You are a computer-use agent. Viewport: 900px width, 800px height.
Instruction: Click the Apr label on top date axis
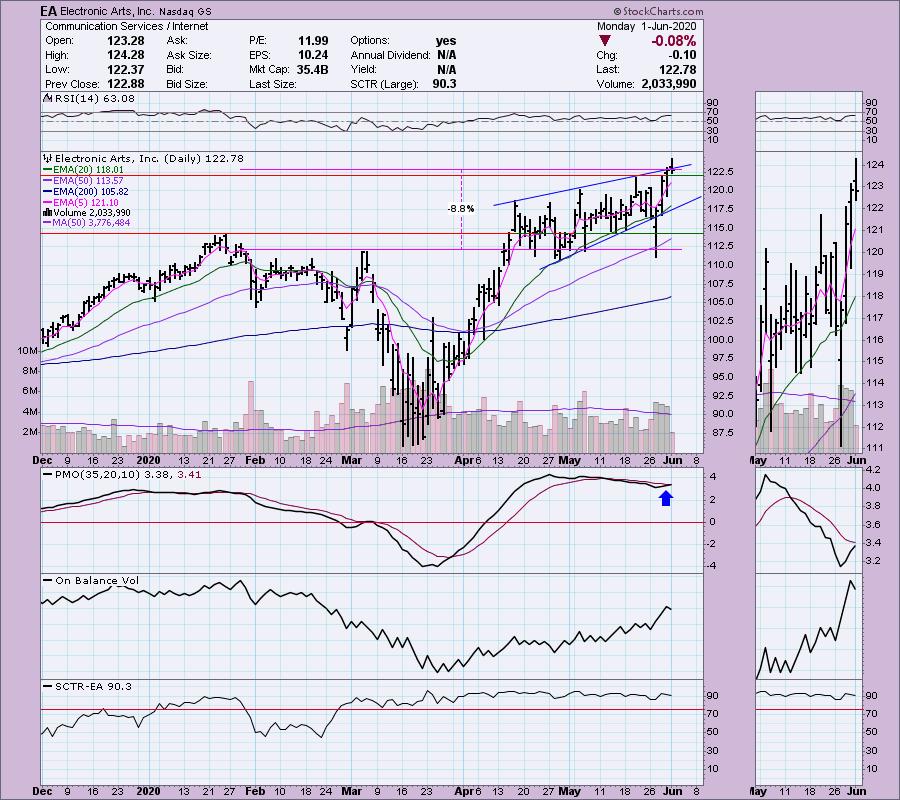(464, 460)
